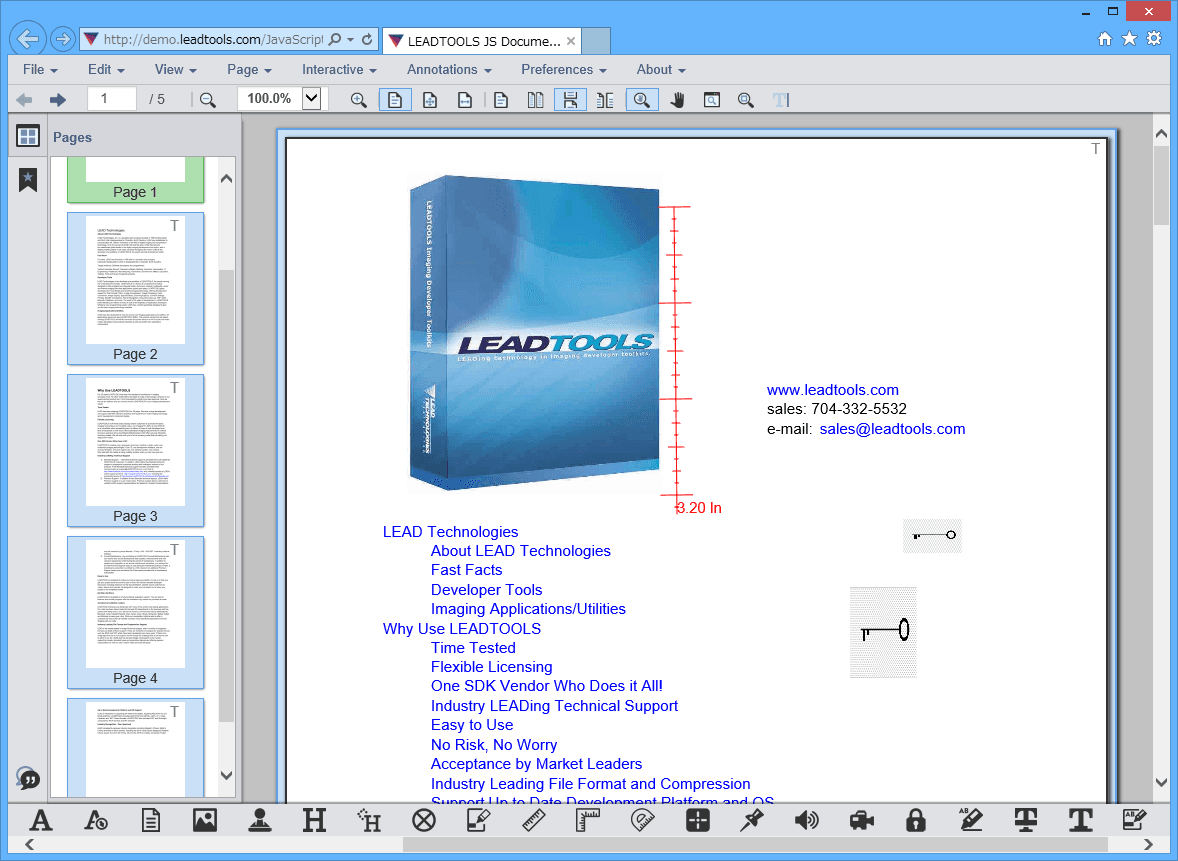1178x861 pixels.
Task: Click the zoom in magnifier
Action: click(358, 100)
